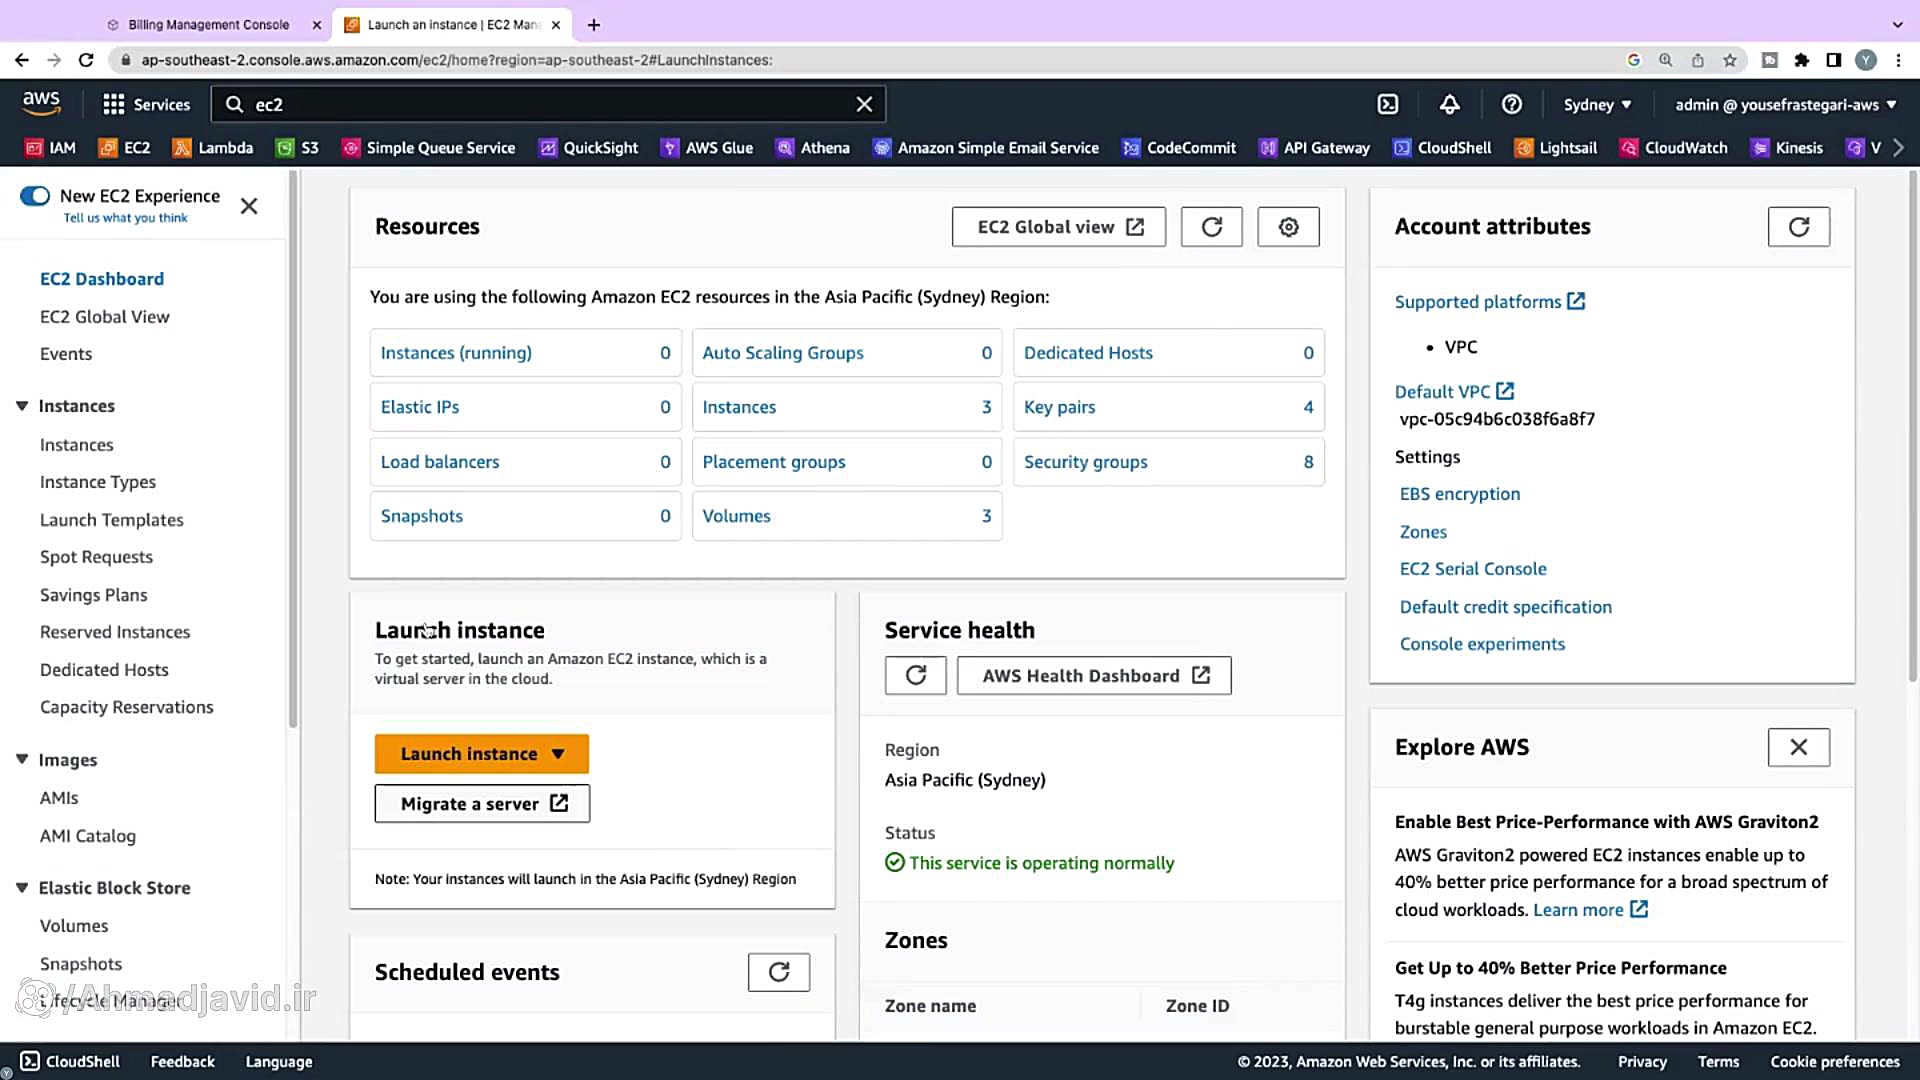Open Security groups resource link

tap(1086, 462)
